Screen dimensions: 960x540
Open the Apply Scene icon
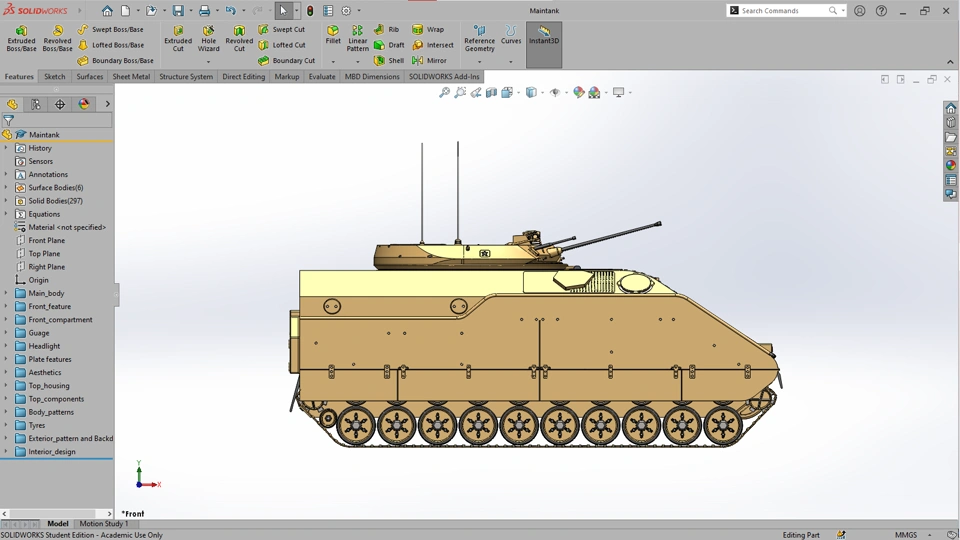[x=594, y=92]
